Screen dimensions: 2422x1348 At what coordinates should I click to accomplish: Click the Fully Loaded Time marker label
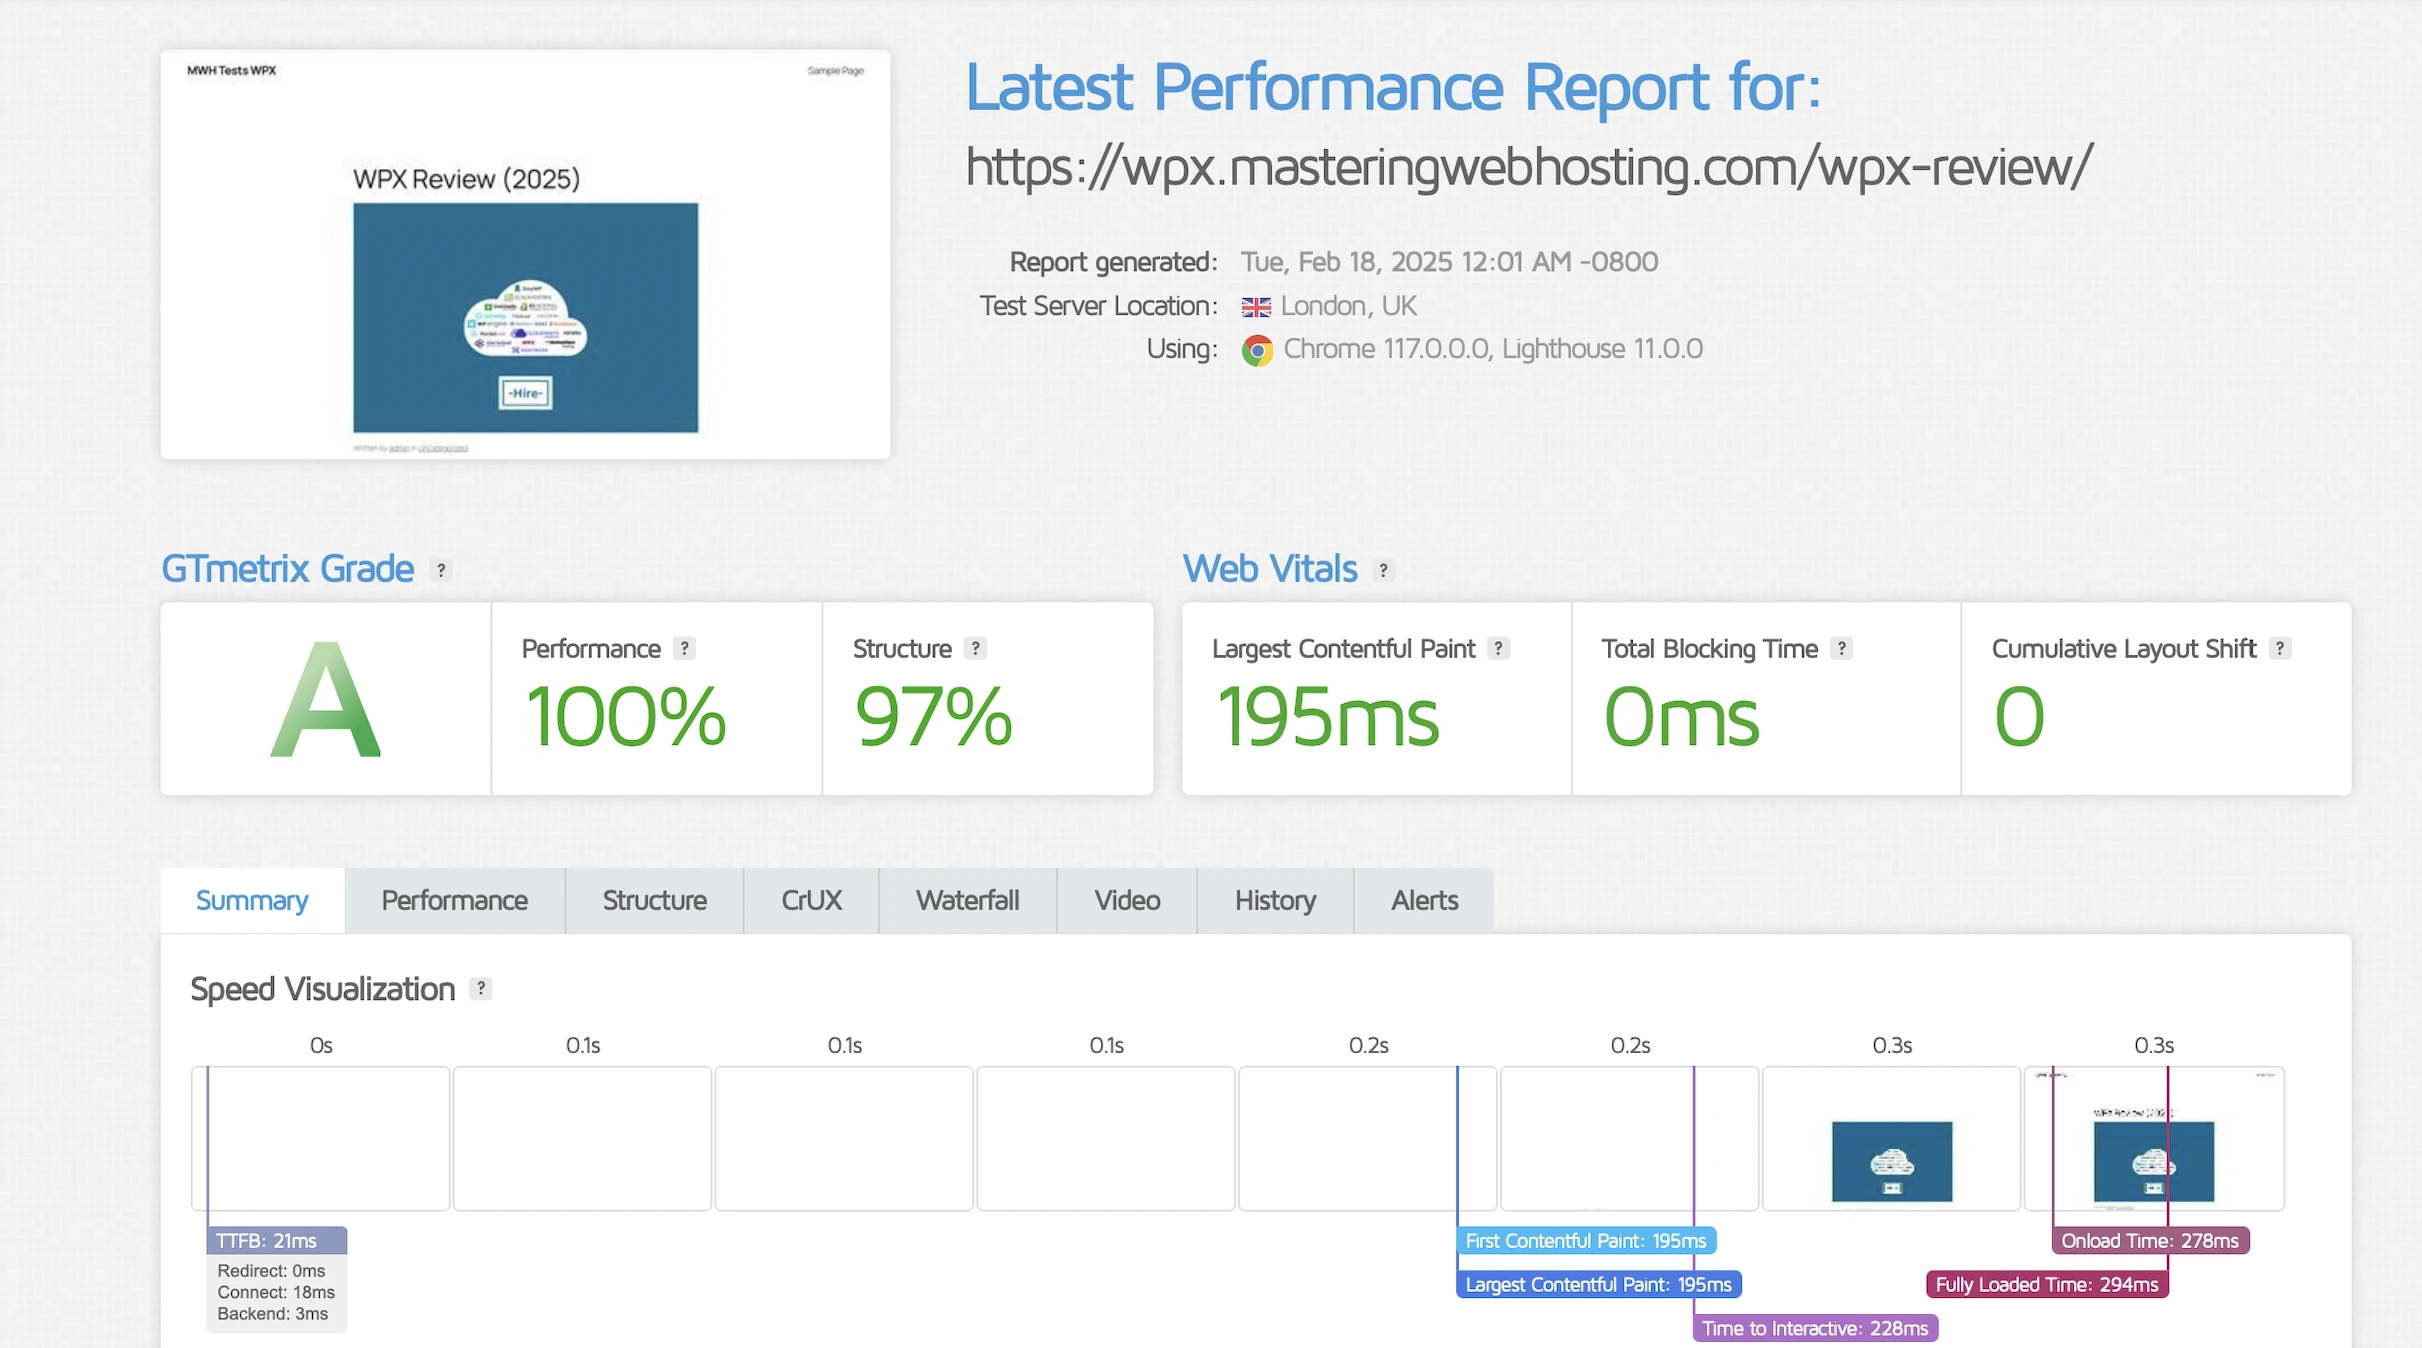tap(2046, 1284)
